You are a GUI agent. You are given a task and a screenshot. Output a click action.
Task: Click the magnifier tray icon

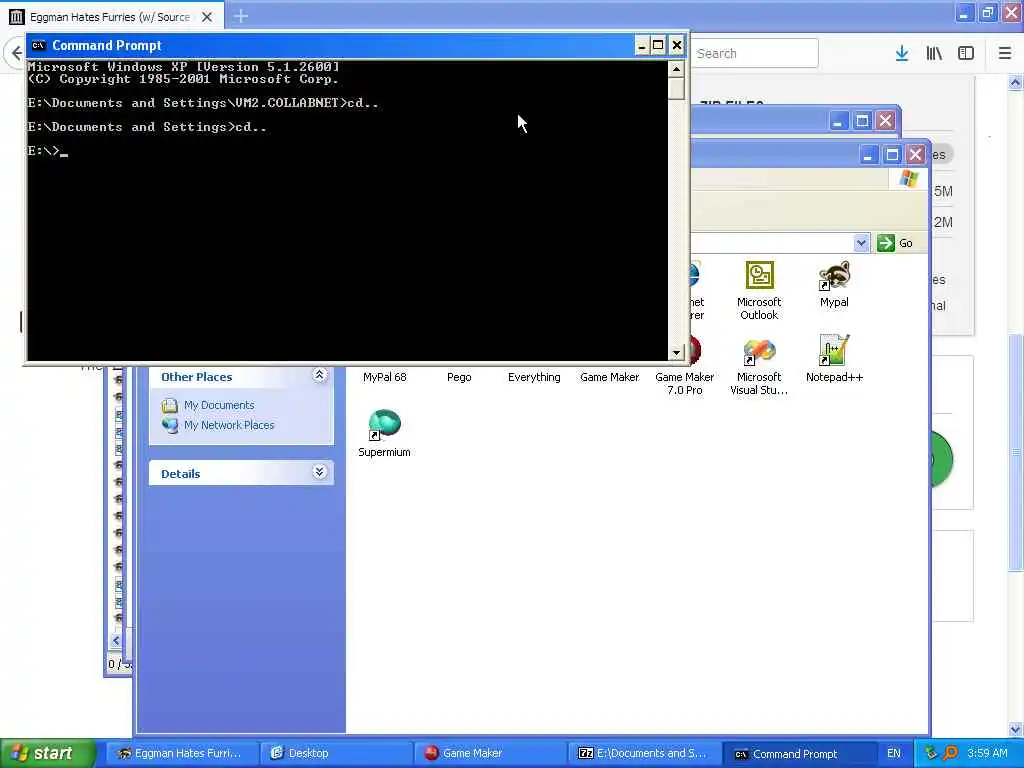pyautogui.click(x=950, y=753)
